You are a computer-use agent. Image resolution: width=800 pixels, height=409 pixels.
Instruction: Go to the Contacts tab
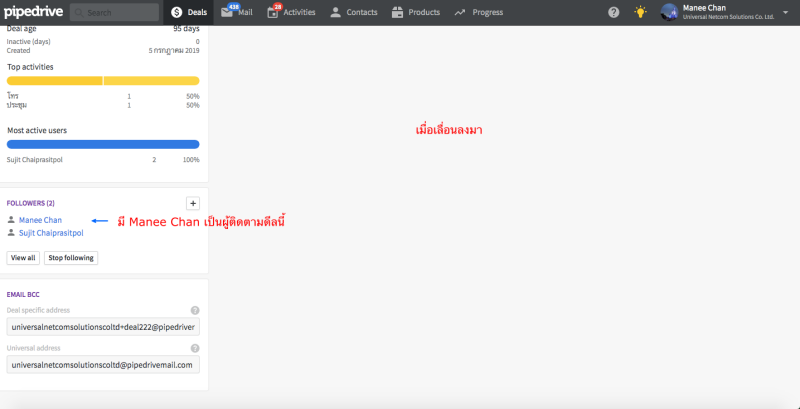pyautogui.click(x=353, y=12)
